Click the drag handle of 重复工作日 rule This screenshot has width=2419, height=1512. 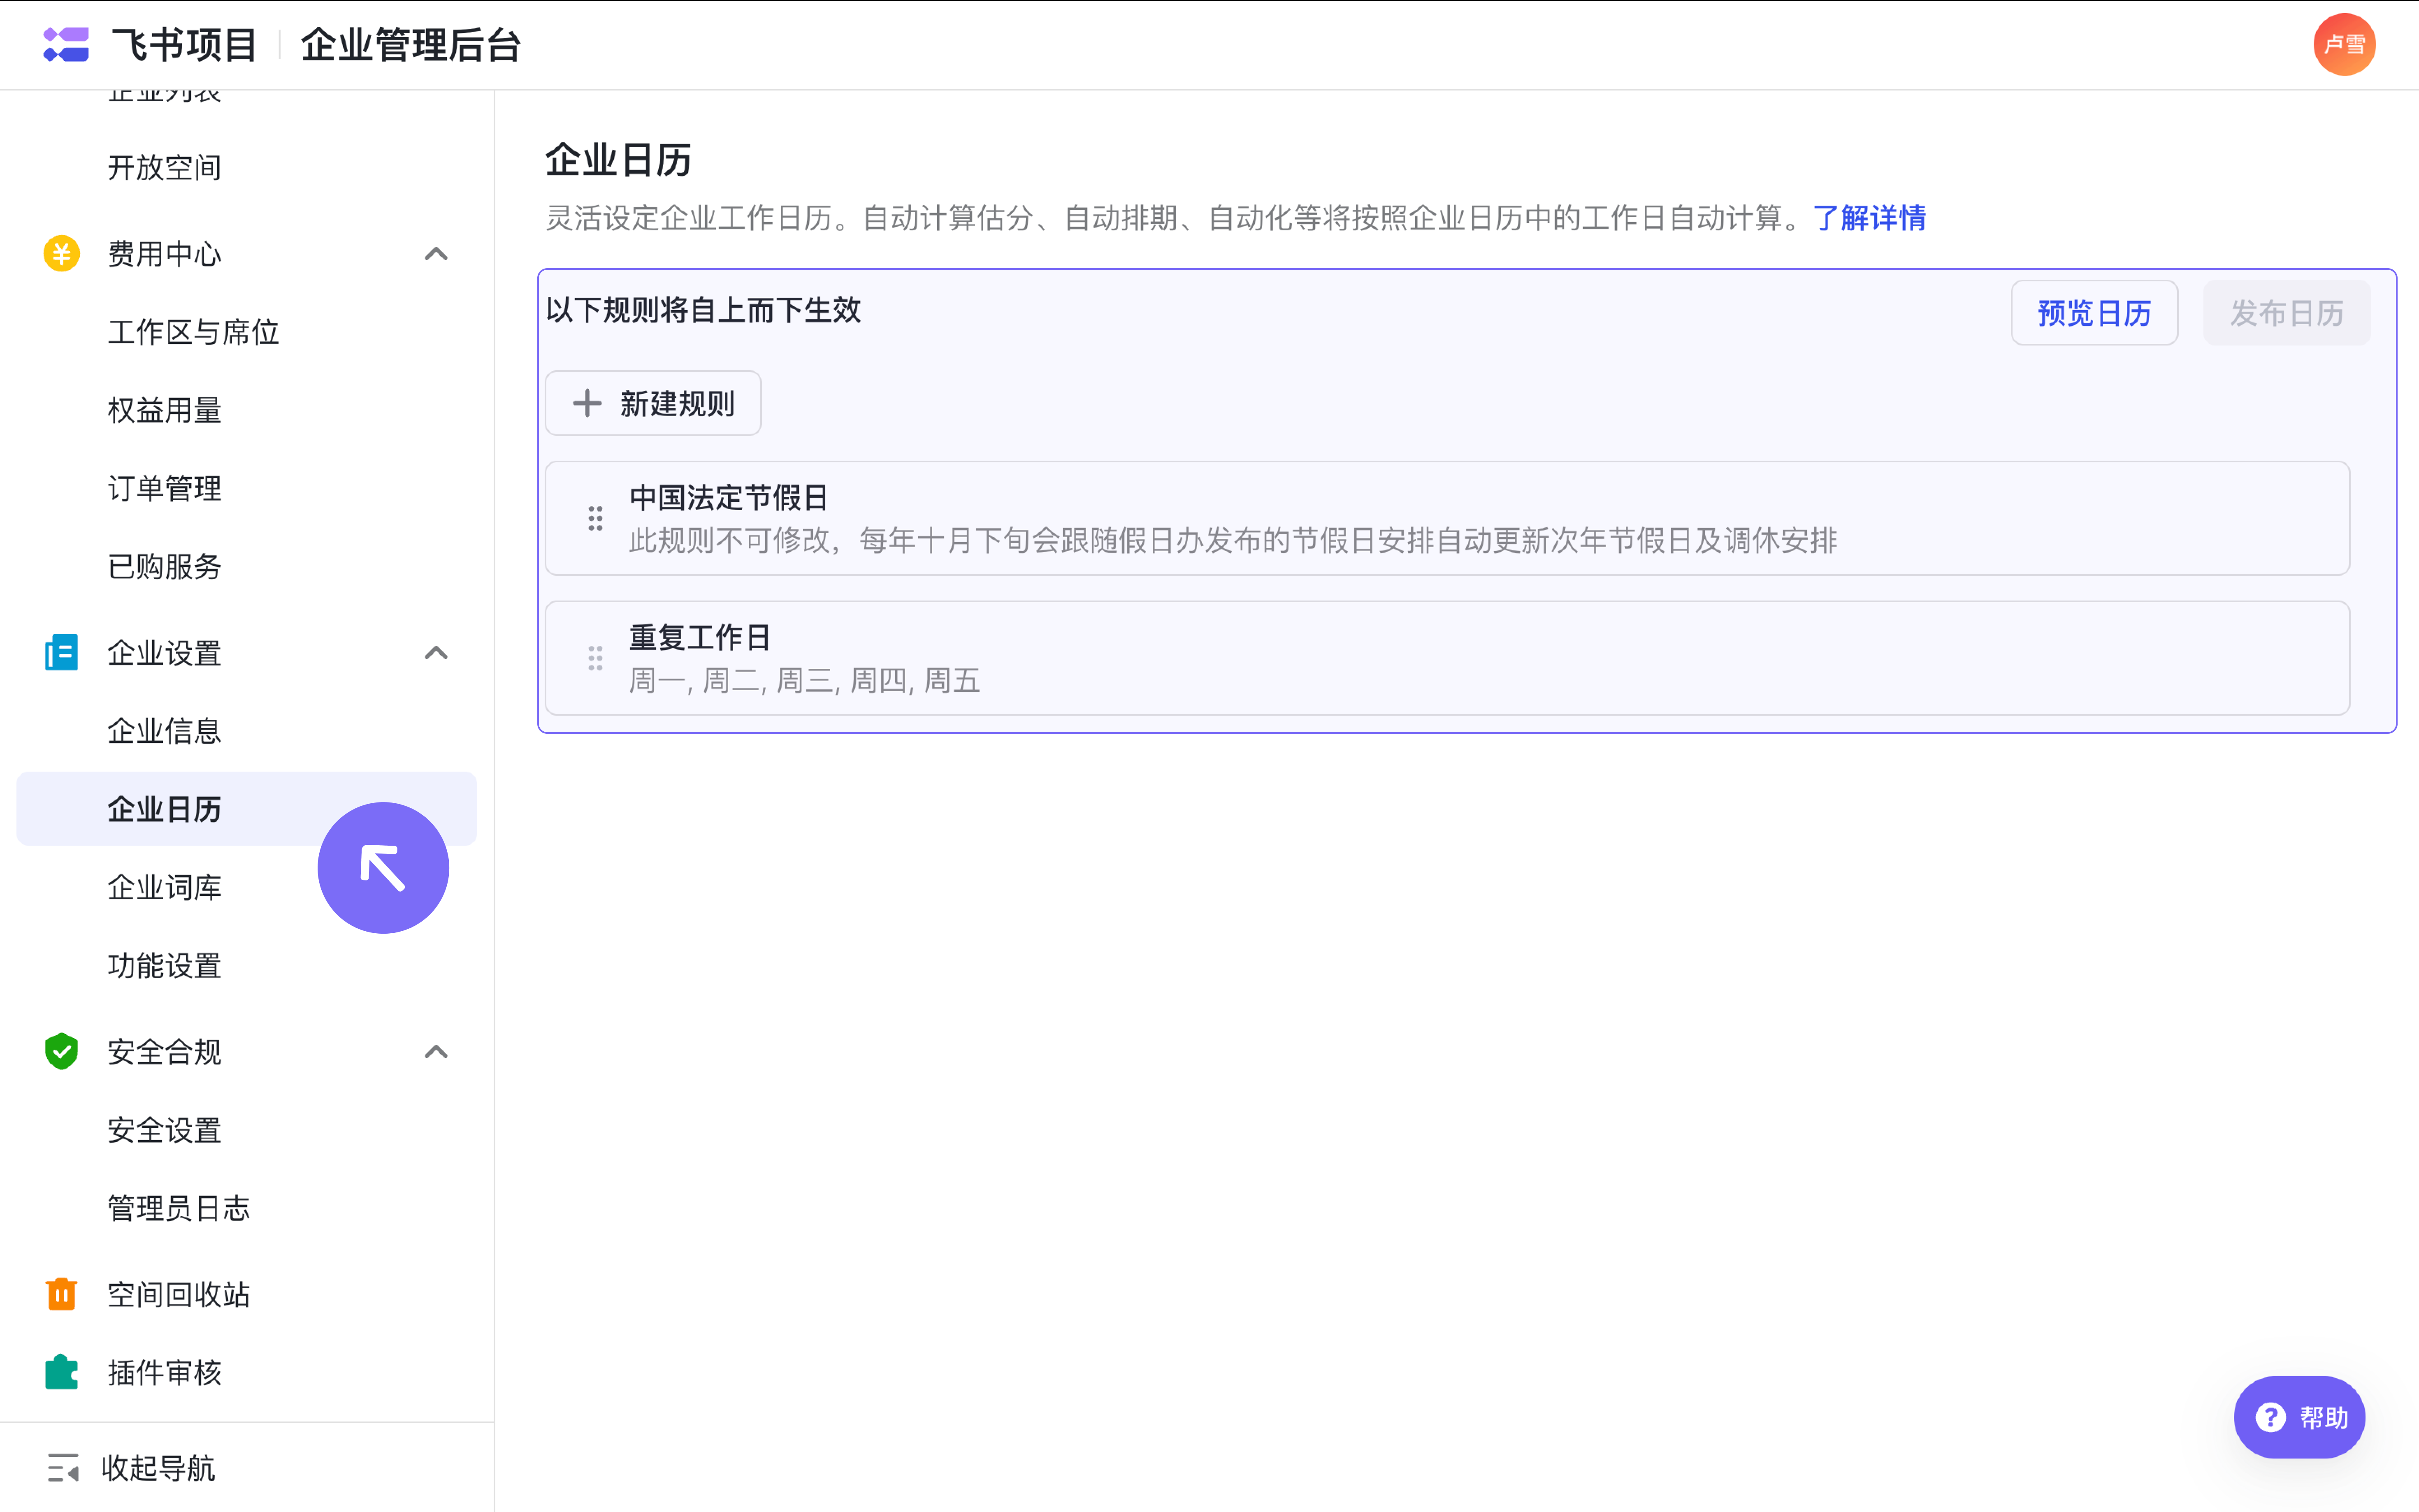point(596,658)
